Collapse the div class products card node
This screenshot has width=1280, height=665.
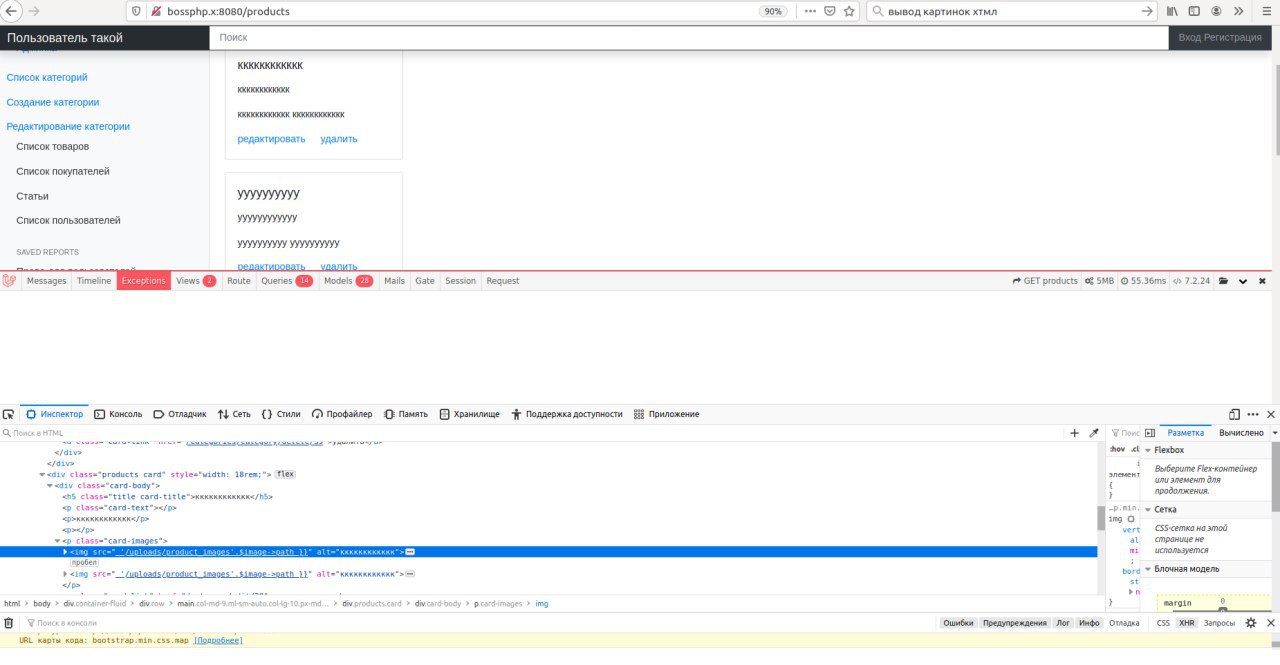42,474
